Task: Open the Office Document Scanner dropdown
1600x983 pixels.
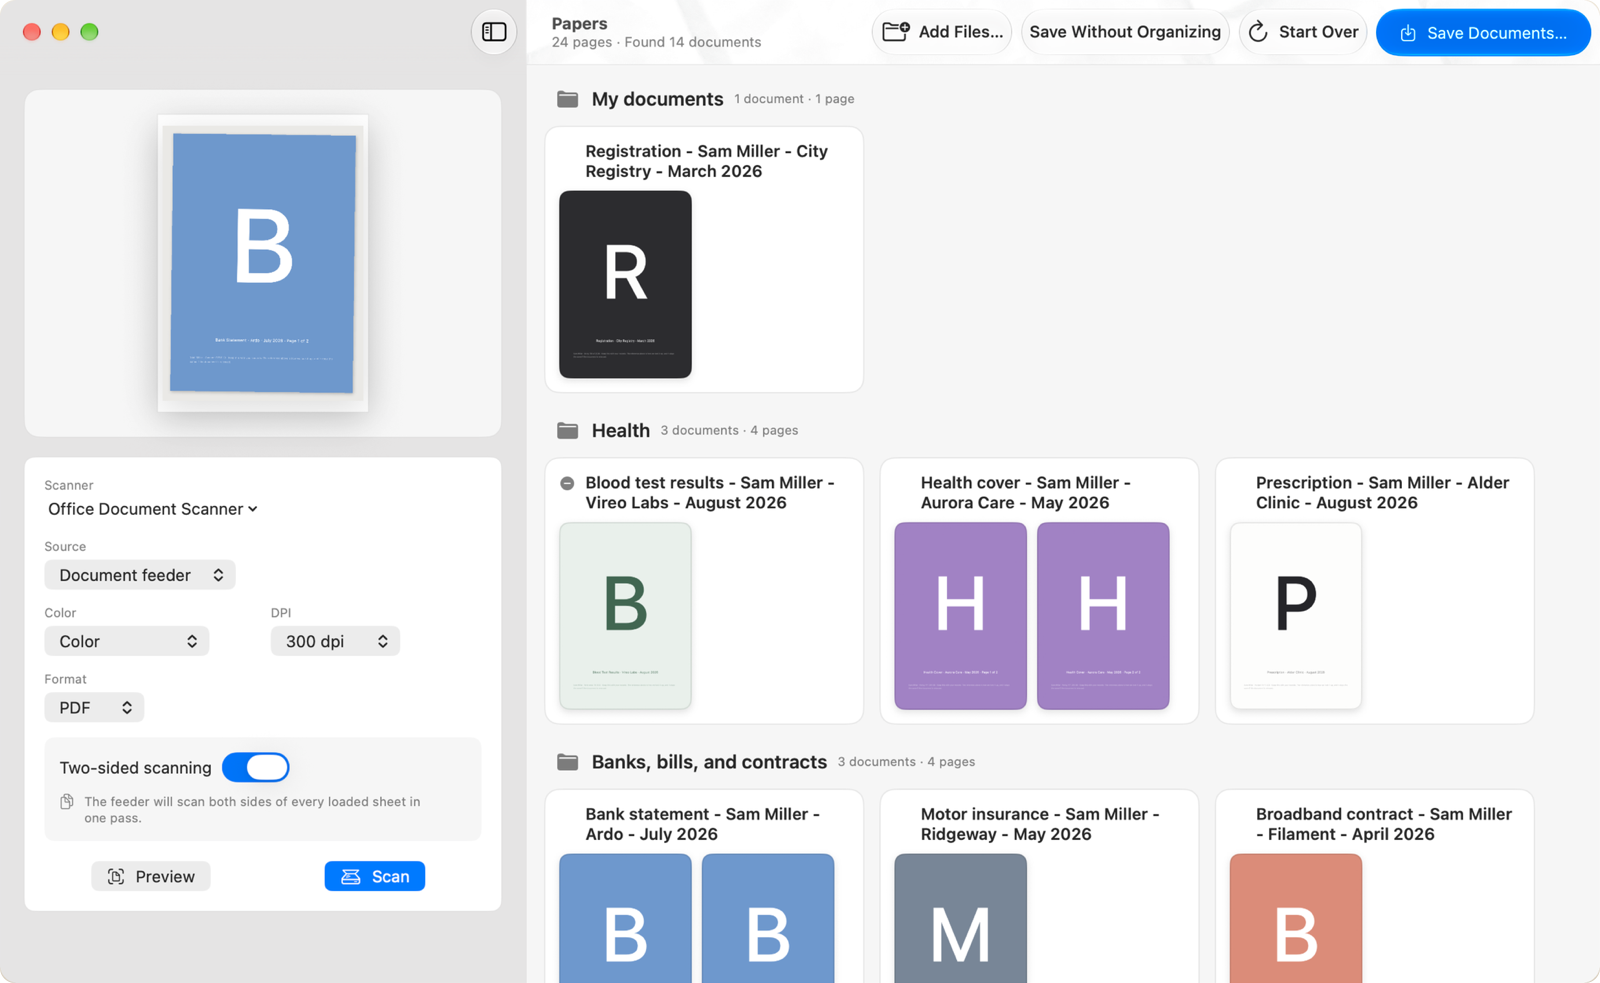Action: point(153,509)
